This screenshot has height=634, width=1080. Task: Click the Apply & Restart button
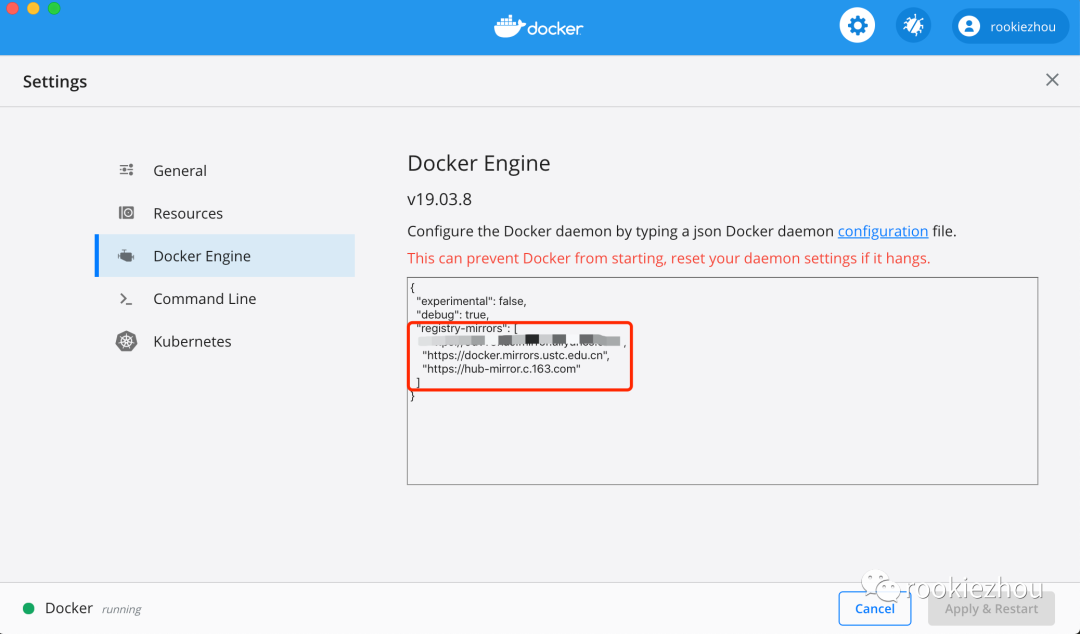[991, 608]
